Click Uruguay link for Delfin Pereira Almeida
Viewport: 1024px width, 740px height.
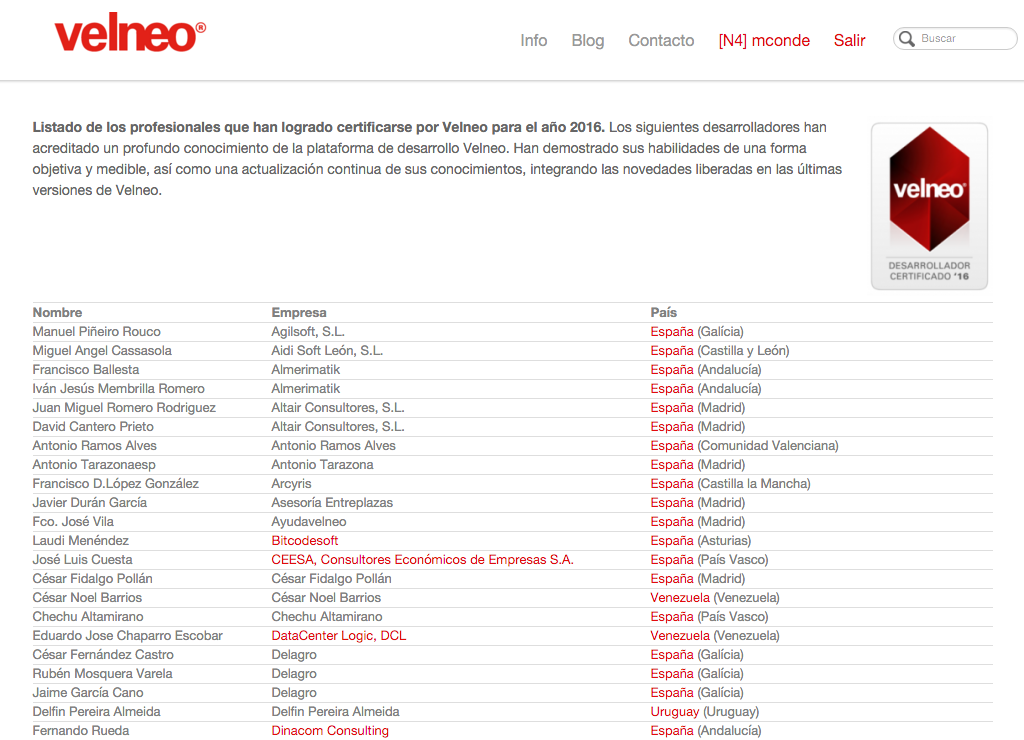click(x=675, y=712)
